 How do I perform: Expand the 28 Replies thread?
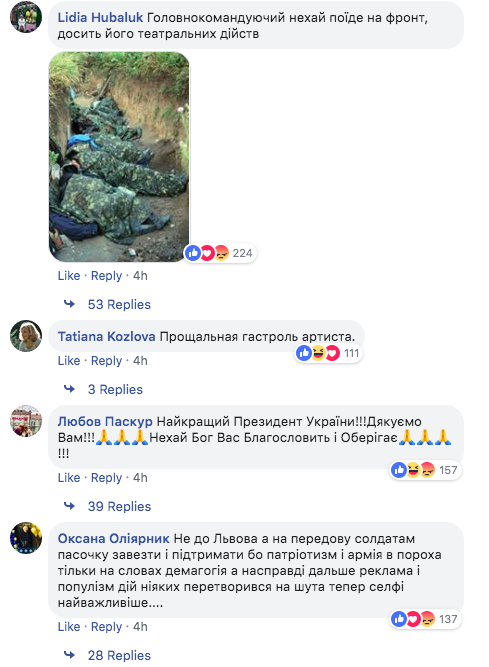point(119,656)
